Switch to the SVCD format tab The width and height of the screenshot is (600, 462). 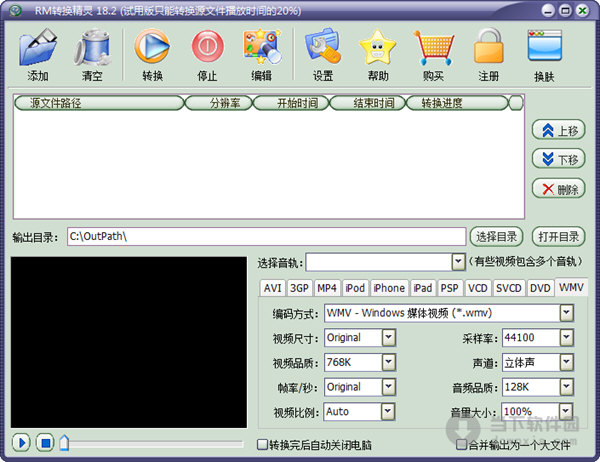pos(509,288)
